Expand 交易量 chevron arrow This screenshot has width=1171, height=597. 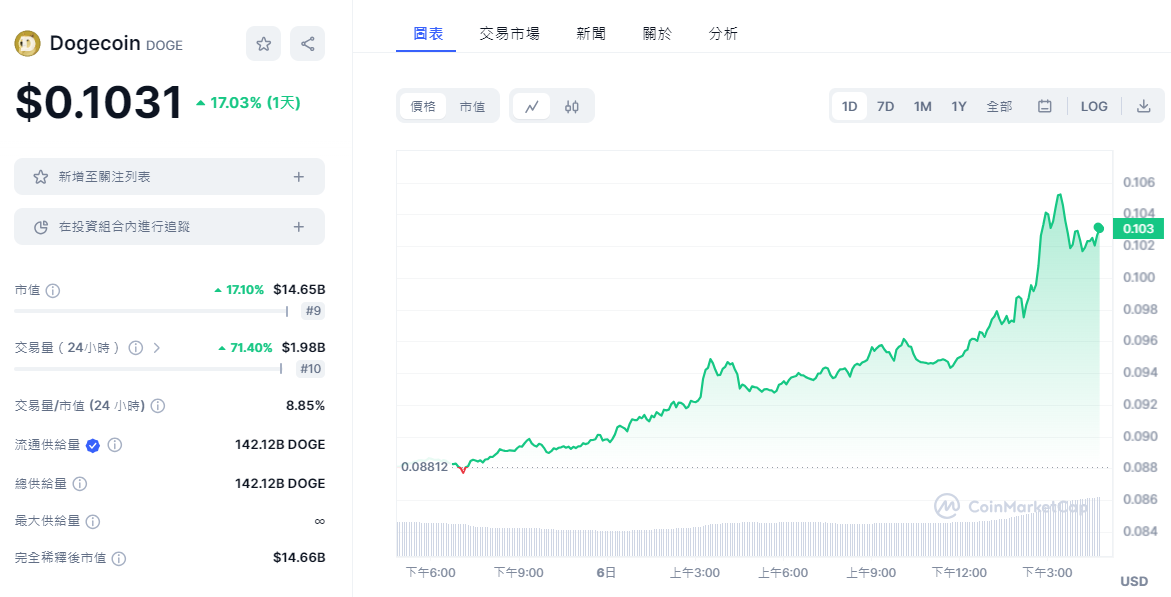click(x=157, y=348)
